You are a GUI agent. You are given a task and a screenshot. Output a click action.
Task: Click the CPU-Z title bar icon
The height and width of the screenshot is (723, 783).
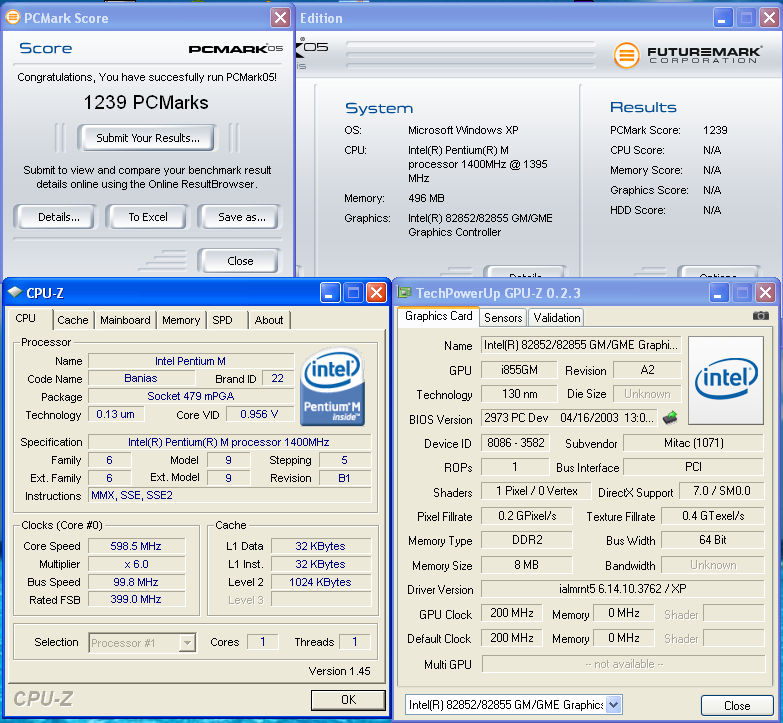(x=15, y=292)
